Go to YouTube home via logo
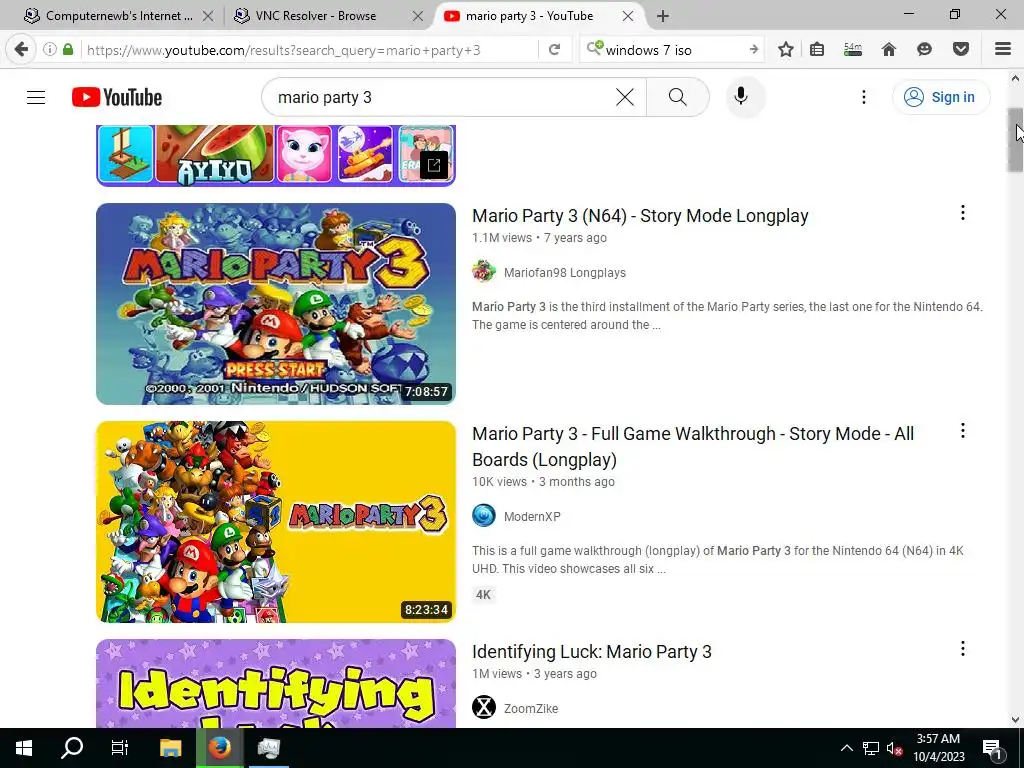 117,97
